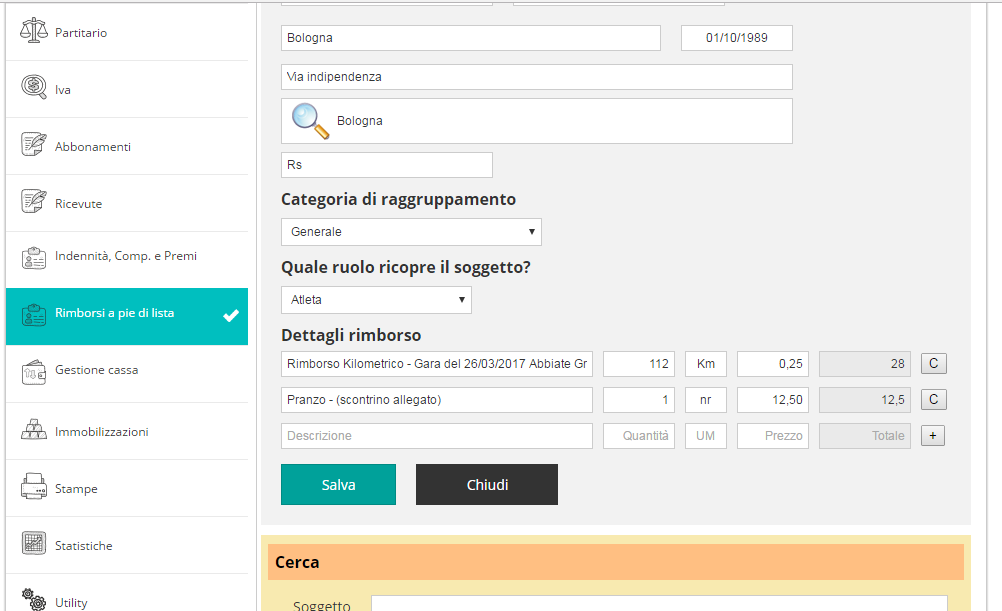Click the magnifying glass next to Bologna

[x=311, y=121]
